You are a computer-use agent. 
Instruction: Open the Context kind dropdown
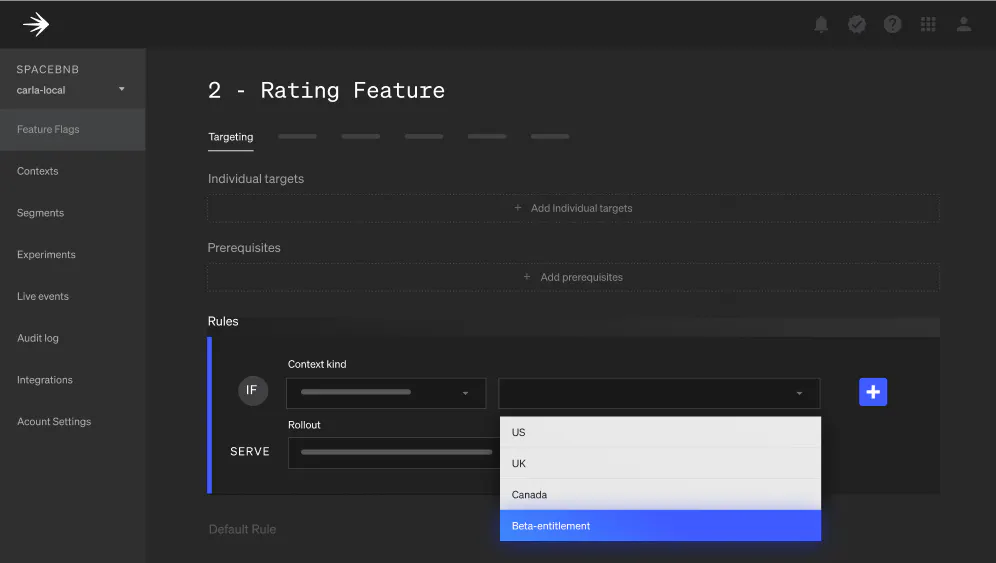point(386,393)
